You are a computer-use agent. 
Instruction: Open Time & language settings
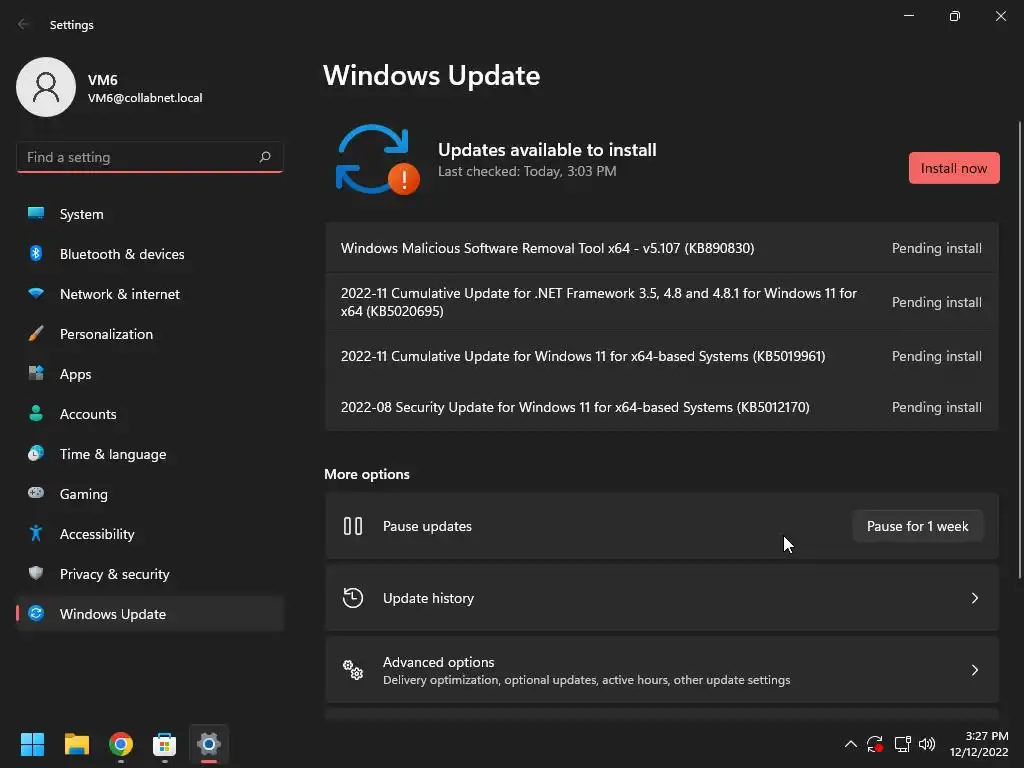(150, 453)
